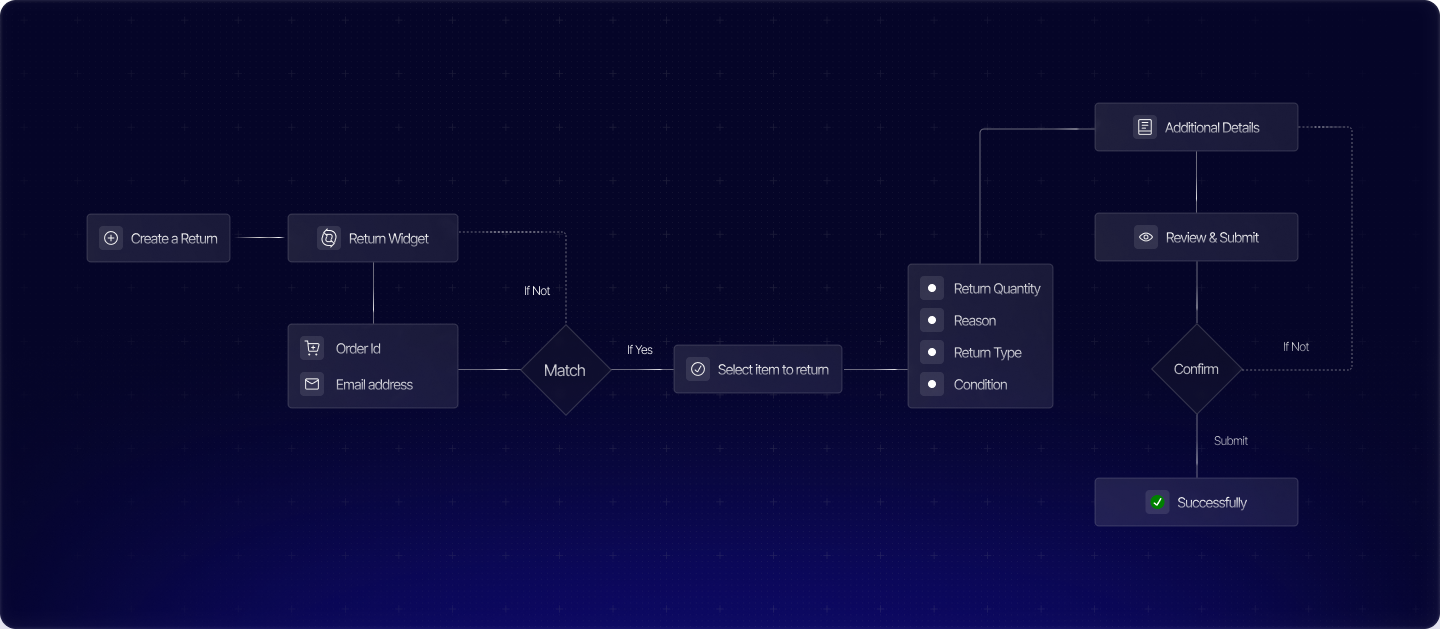Click the Select item to return text
This screenshot has height=629, width=1440.
[x=773, y=369]
